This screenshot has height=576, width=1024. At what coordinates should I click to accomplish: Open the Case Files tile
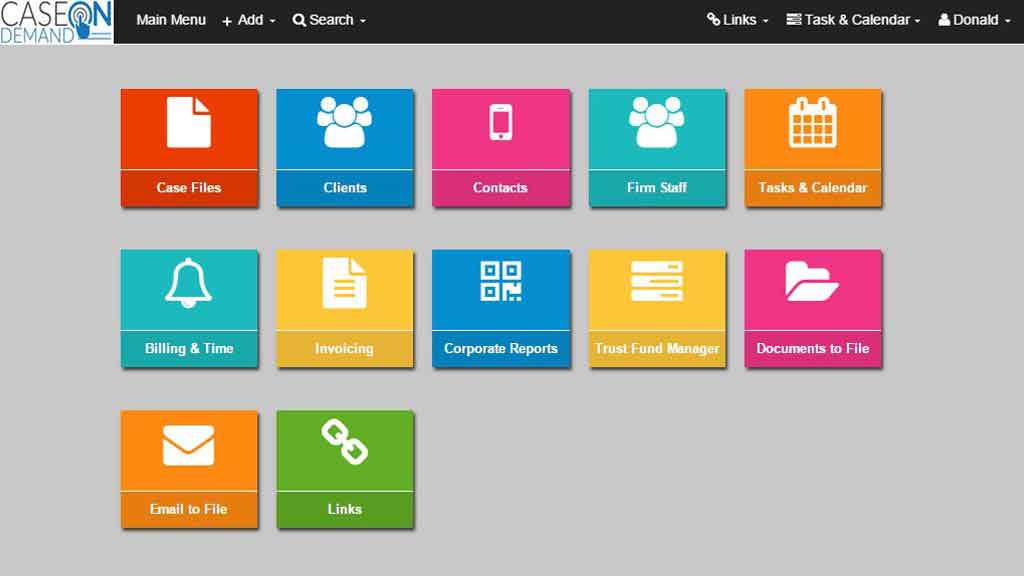click(x=189, y=146)
